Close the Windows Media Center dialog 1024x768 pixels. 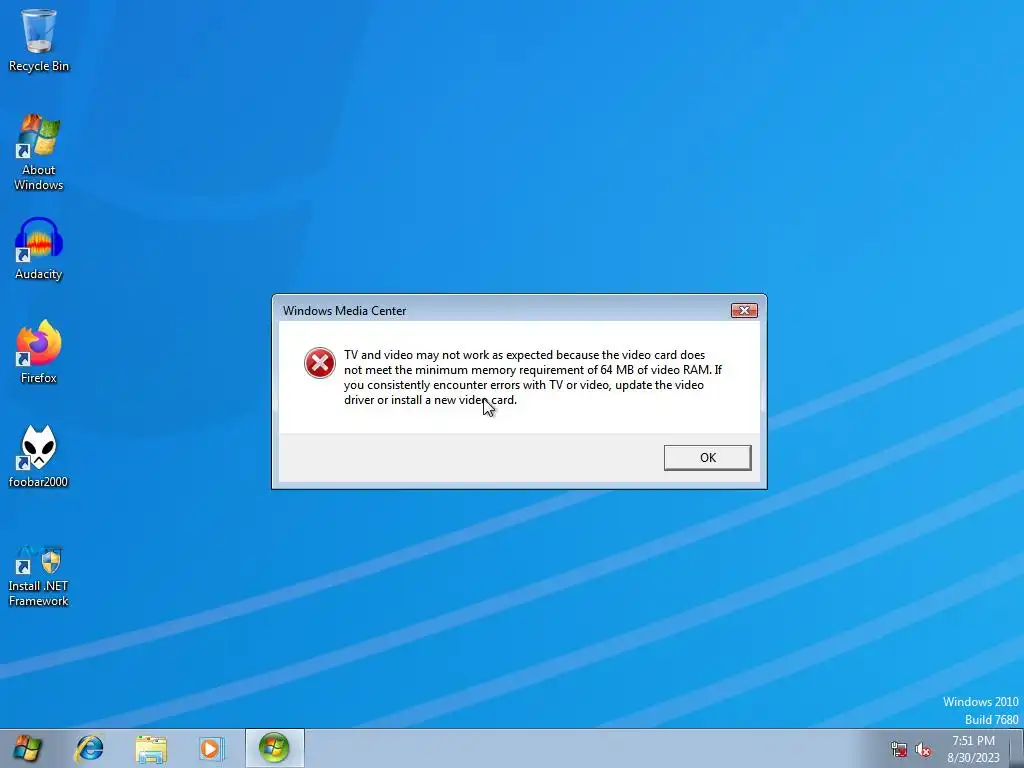pyautogui.click(x=744, y=310)
